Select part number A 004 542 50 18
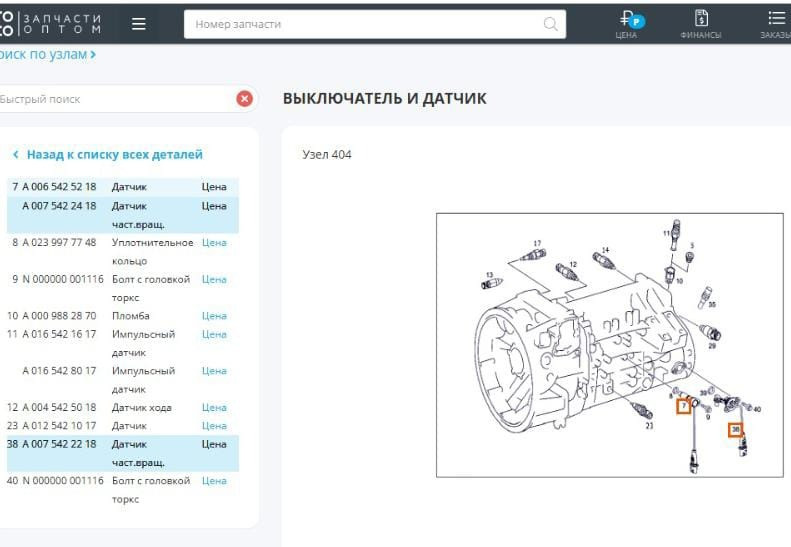This screenshot has height=547, width=791. coord(59,408)
